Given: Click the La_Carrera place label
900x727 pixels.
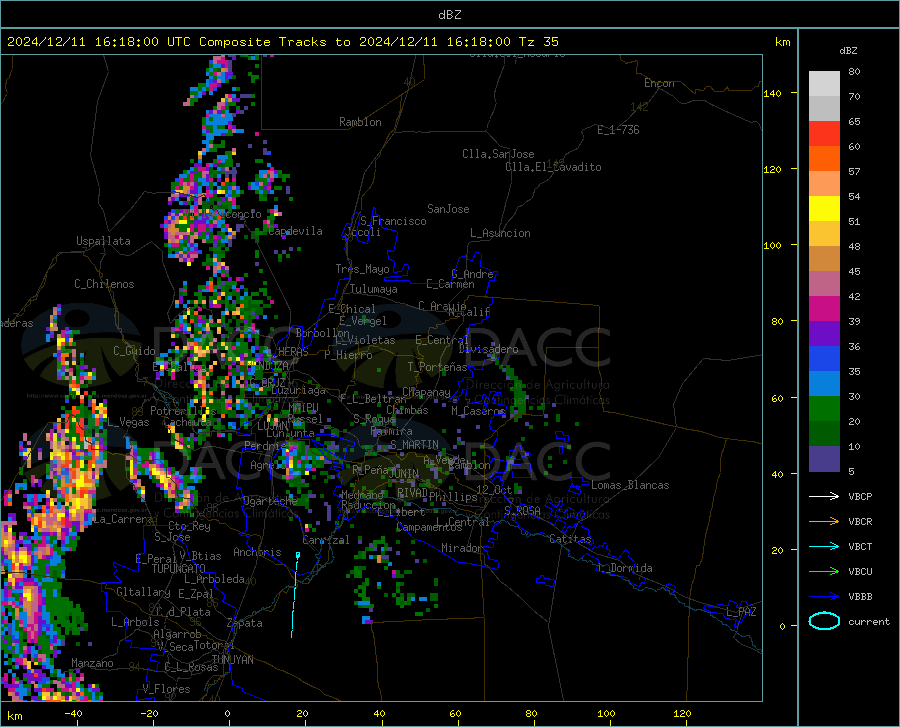Looking at the screenshot, I should click(x=123, y=519).
